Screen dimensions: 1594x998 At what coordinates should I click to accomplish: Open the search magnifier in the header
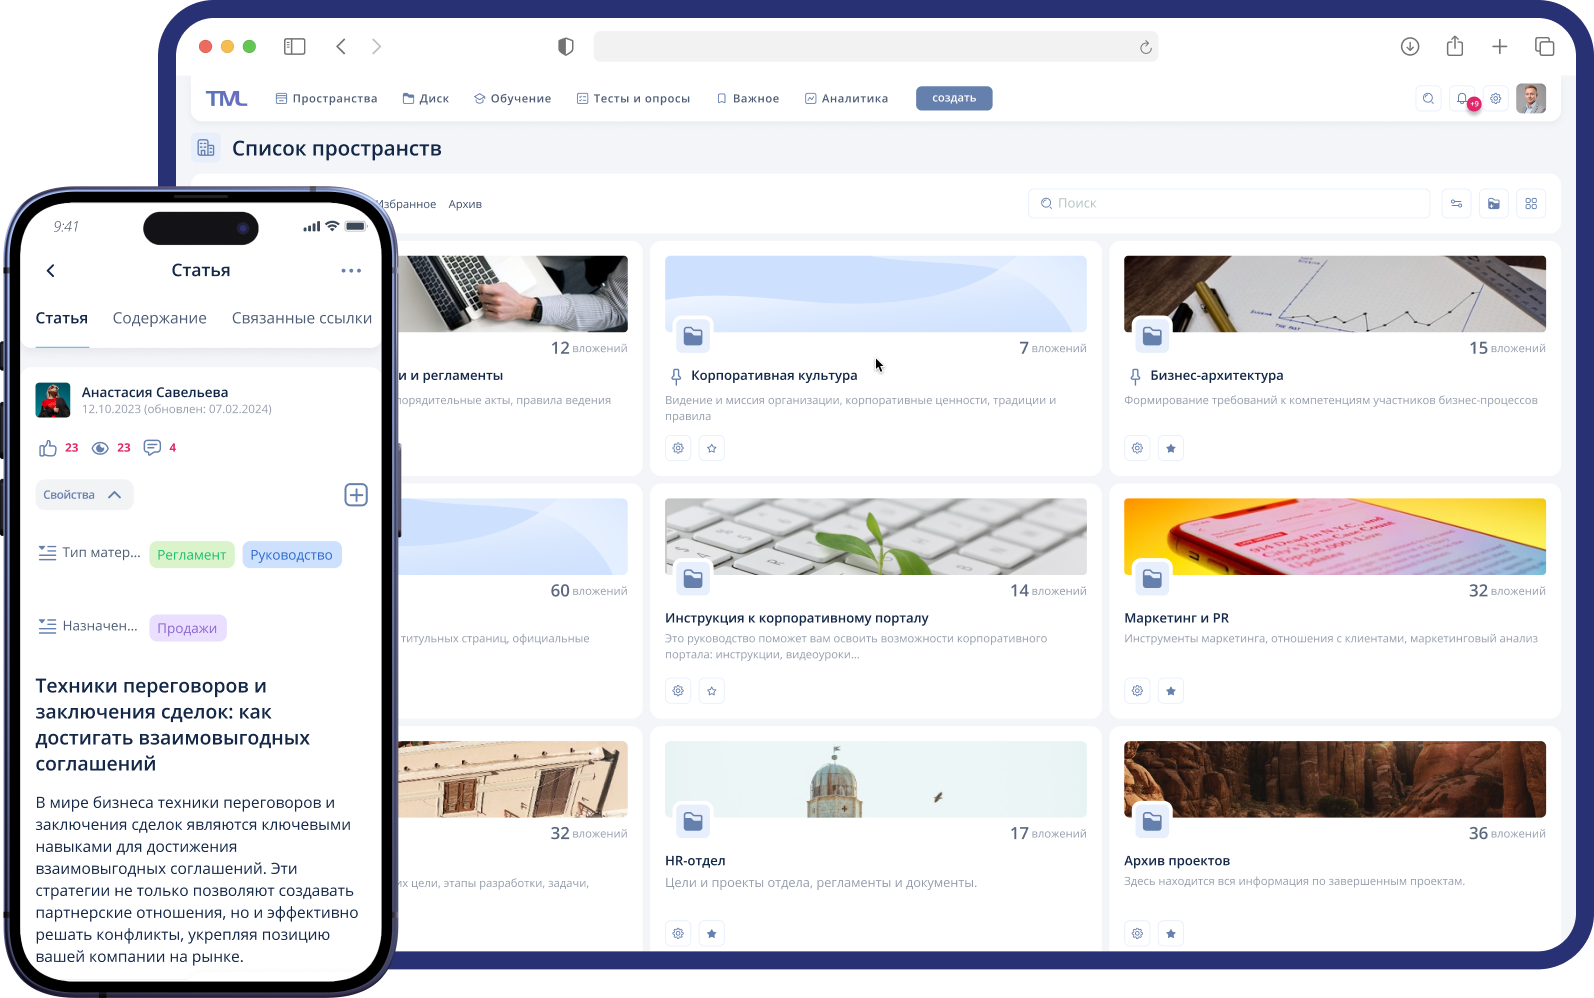pos(1428,98)
